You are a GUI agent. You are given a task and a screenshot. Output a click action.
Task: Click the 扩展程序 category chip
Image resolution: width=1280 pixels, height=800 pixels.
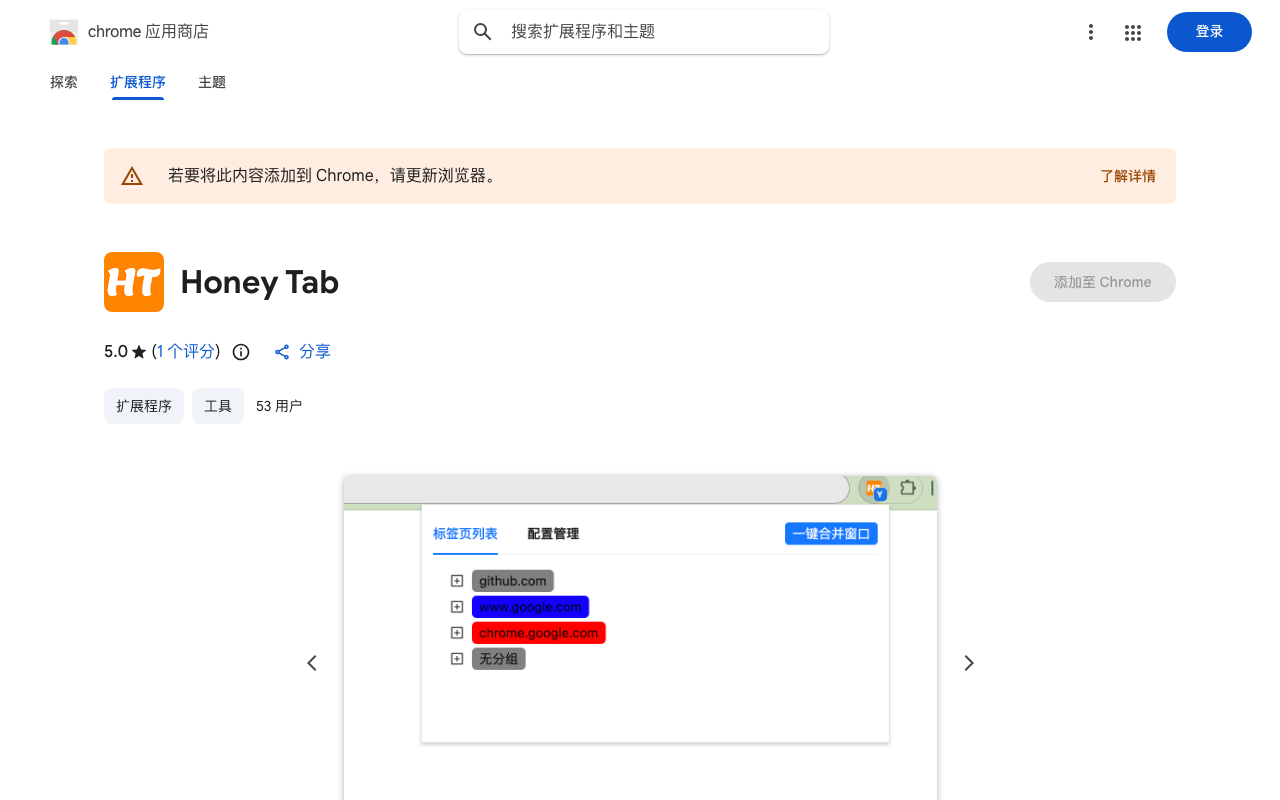[144, 406]
